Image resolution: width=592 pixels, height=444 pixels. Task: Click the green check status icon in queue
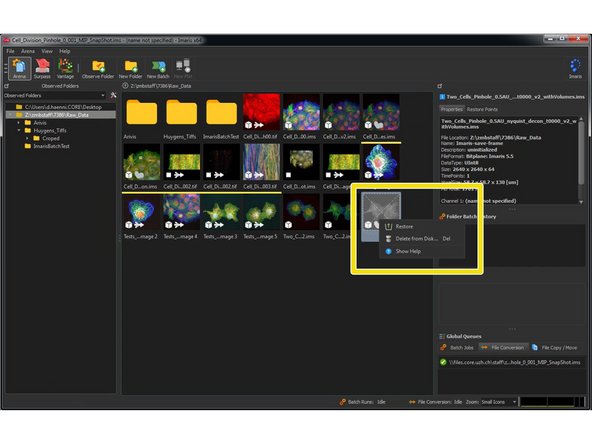click(x=443, y=362)
